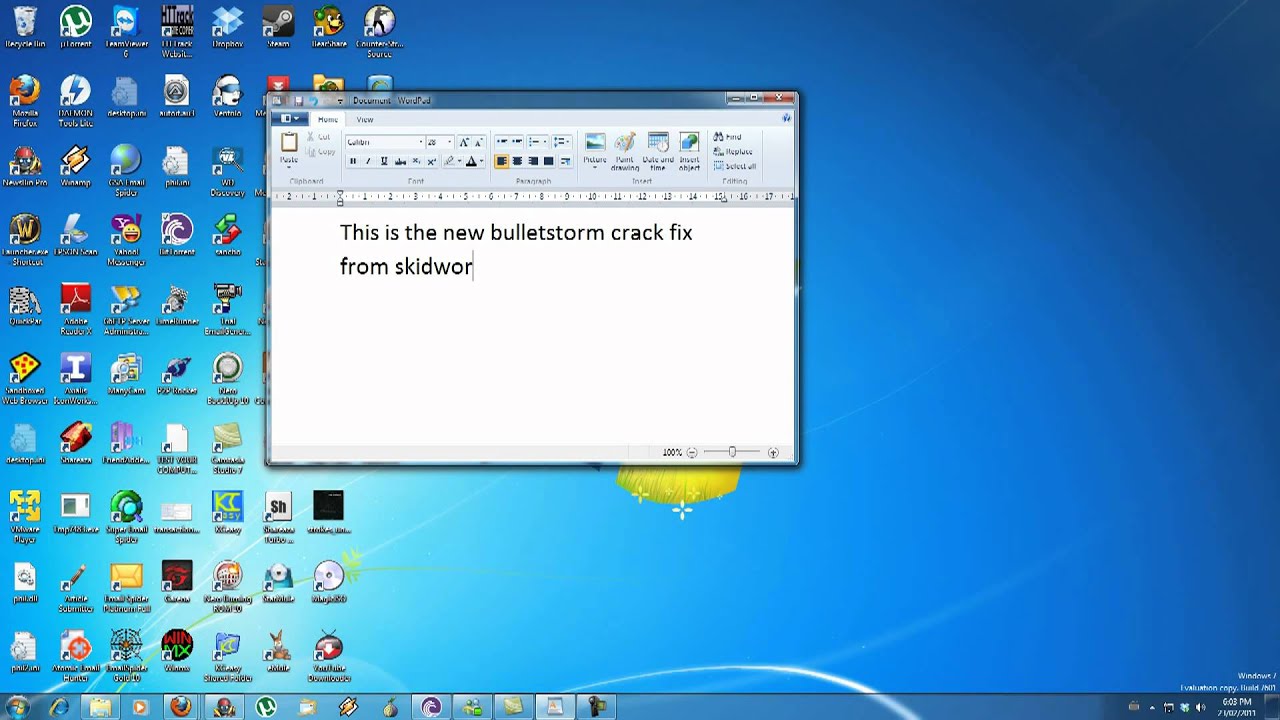The image size is (1280, 720).
Task: Toggle Underline formatting in WordPad
Action: coord(384,161)
